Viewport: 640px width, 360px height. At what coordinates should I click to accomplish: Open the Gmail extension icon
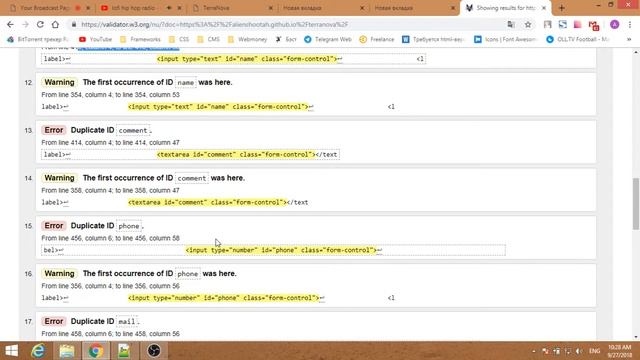tap(594, 25)
